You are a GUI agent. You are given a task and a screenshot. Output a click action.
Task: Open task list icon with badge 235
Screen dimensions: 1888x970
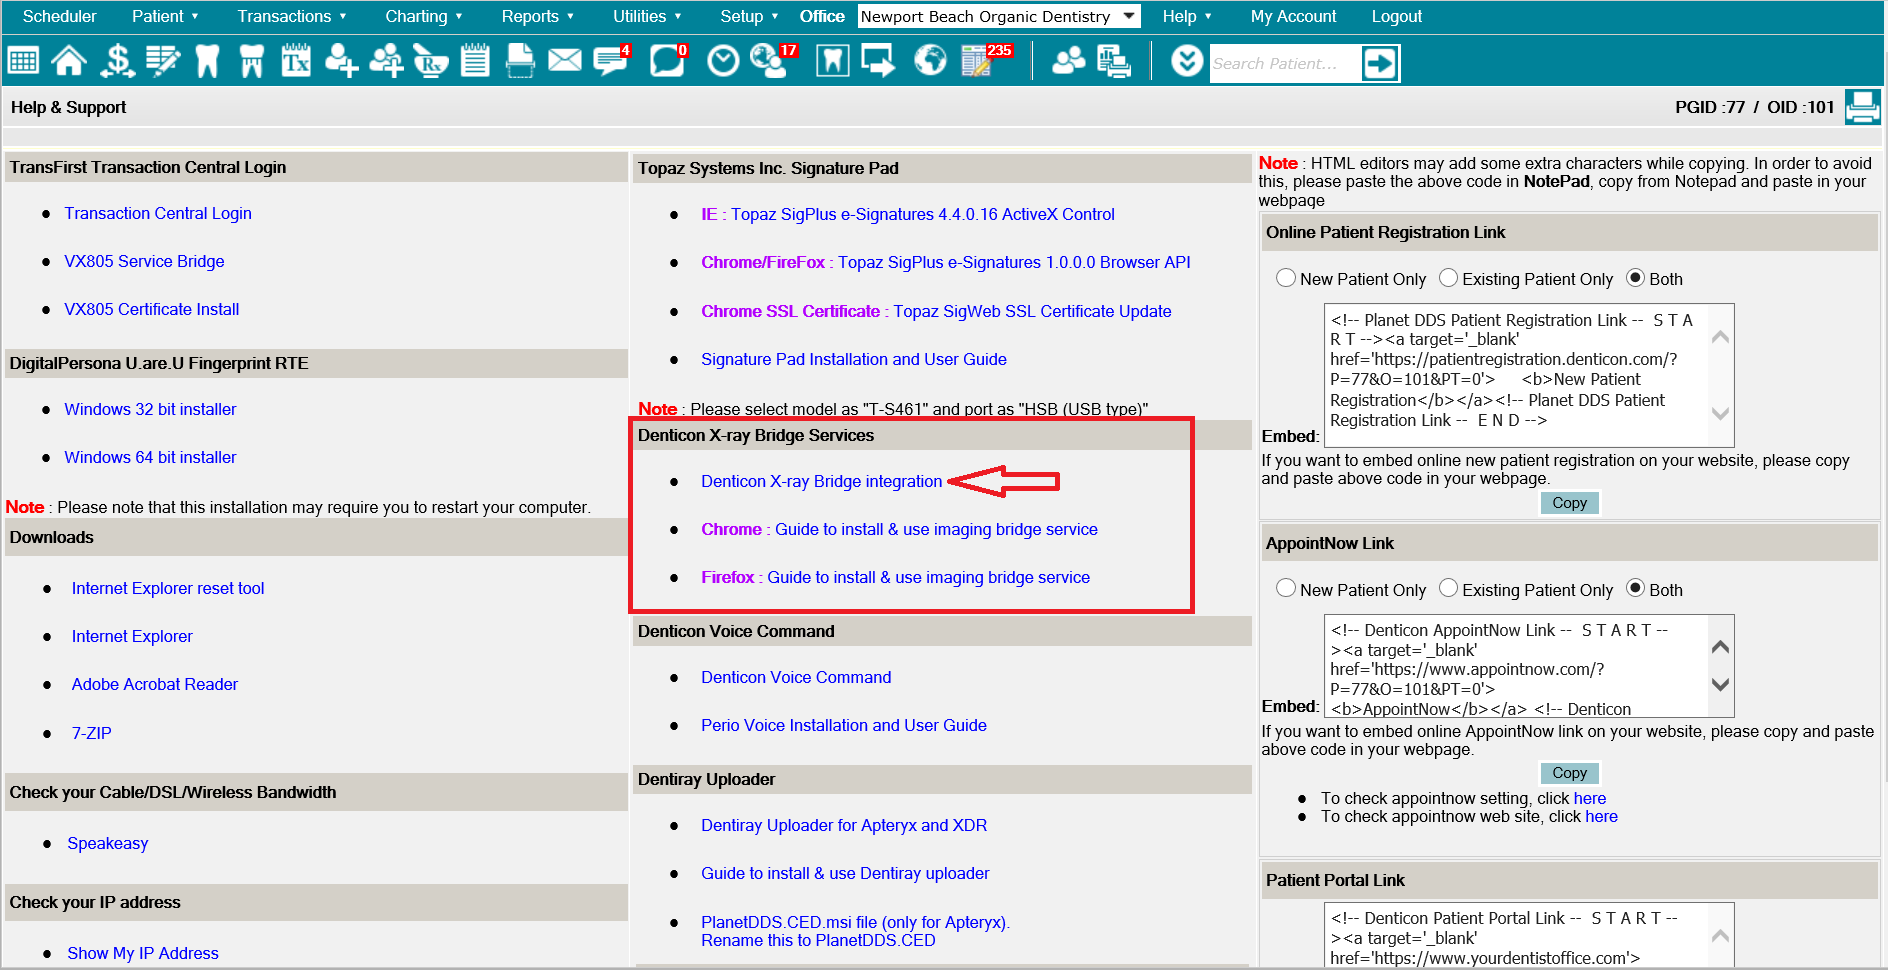[985, 61]
